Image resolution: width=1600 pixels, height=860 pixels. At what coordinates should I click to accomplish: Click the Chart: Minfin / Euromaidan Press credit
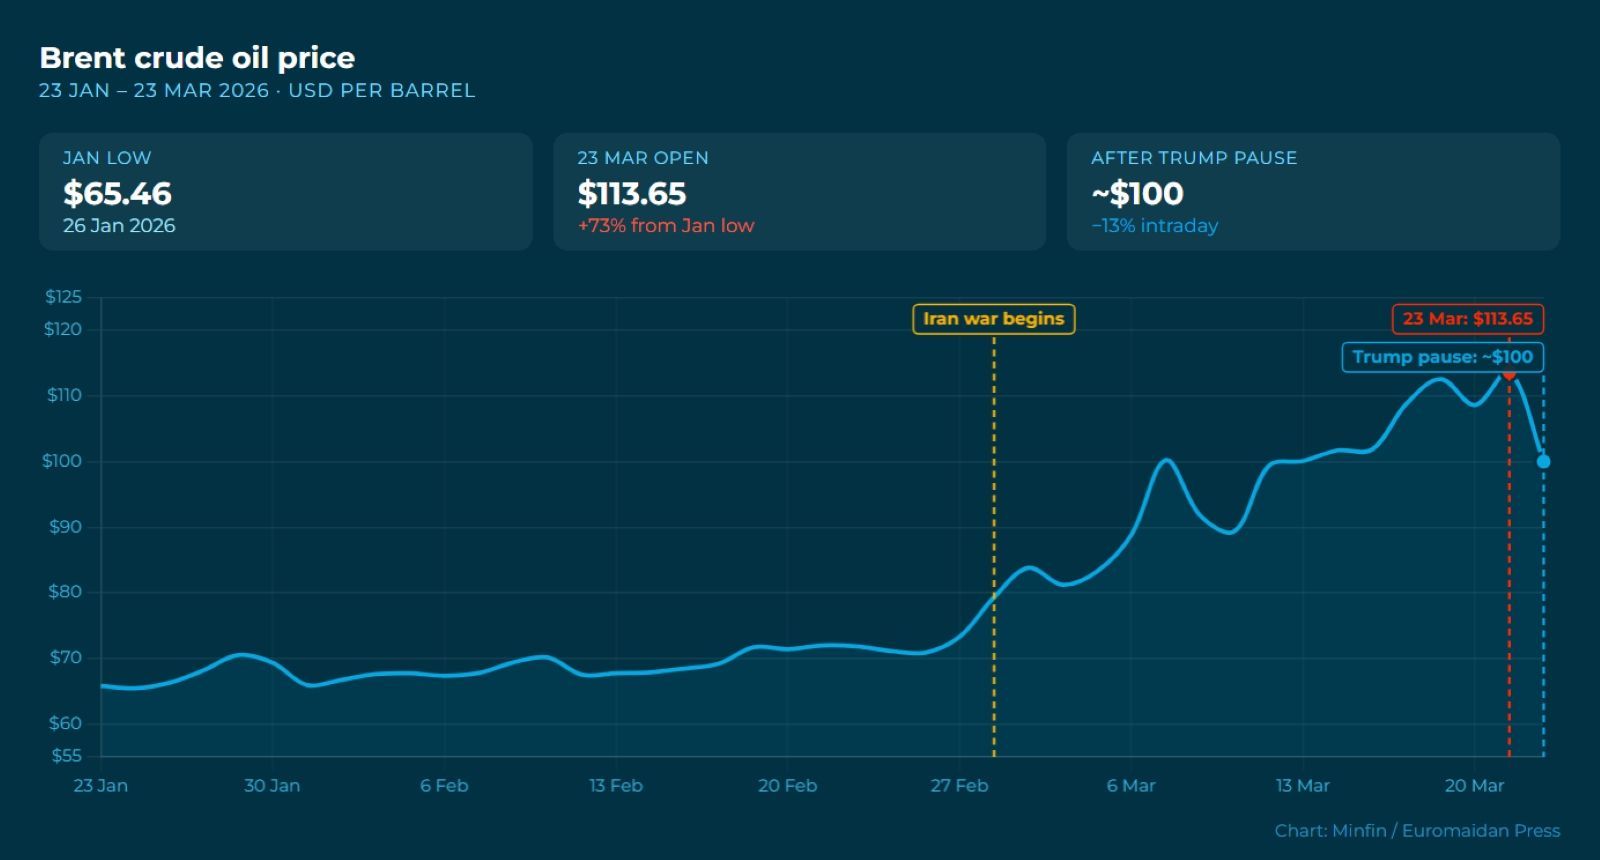pos(1417,830)
